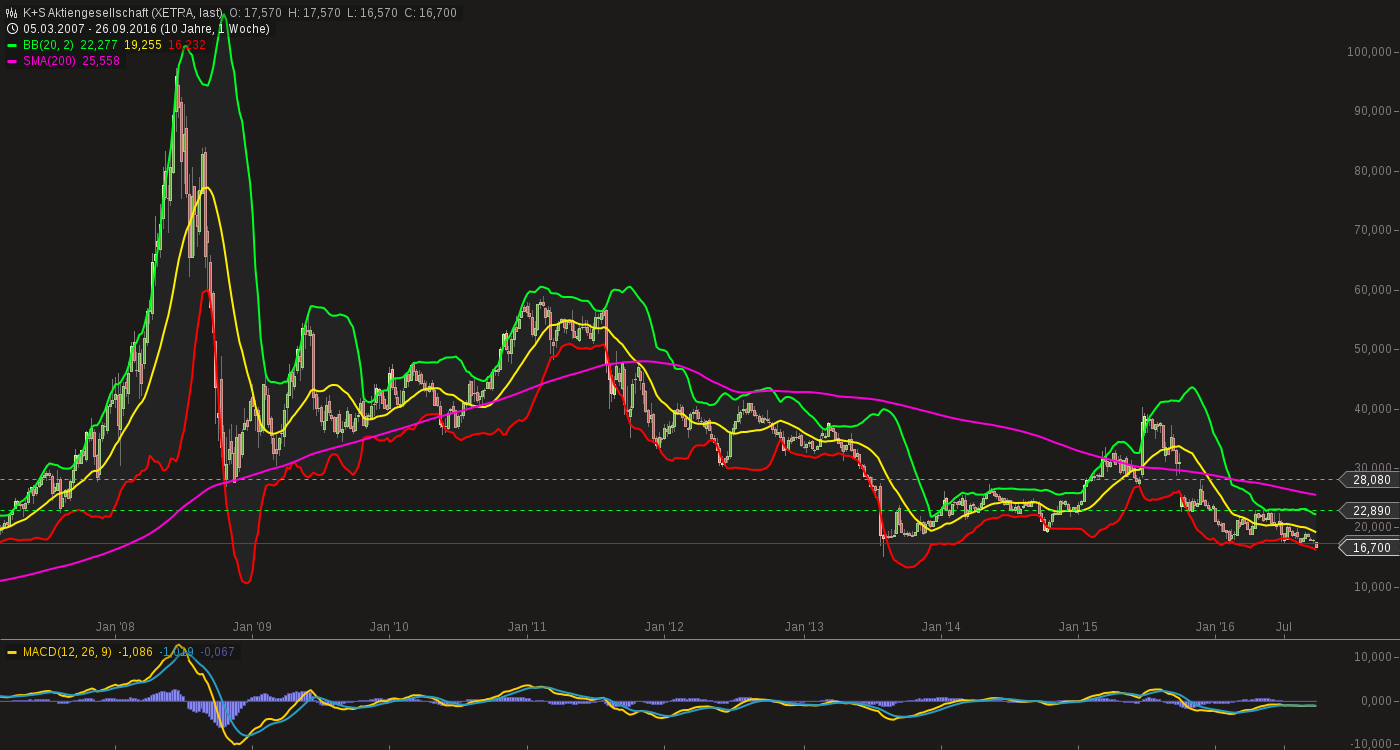Viewport: 1400px width, 750px height.
Task: Click the Jan '13 time axis label
Action: click(x=804, y=627)
